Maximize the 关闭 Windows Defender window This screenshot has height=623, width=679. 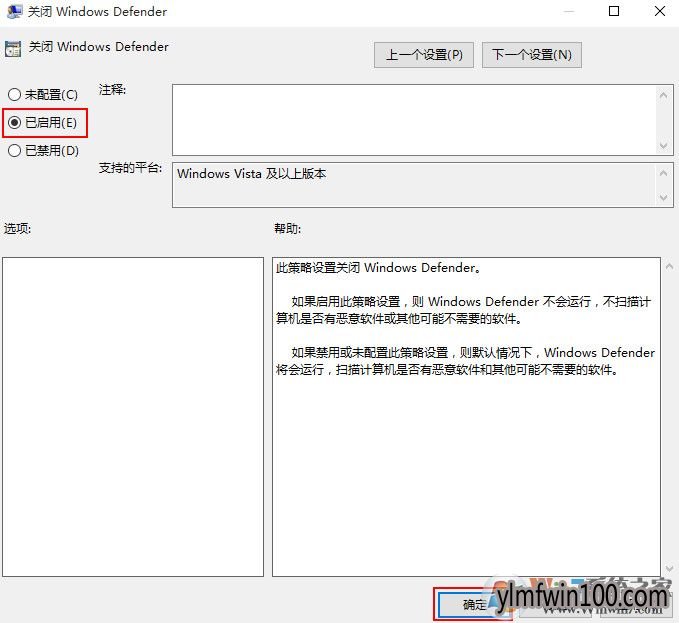click(x=614, y=11)
